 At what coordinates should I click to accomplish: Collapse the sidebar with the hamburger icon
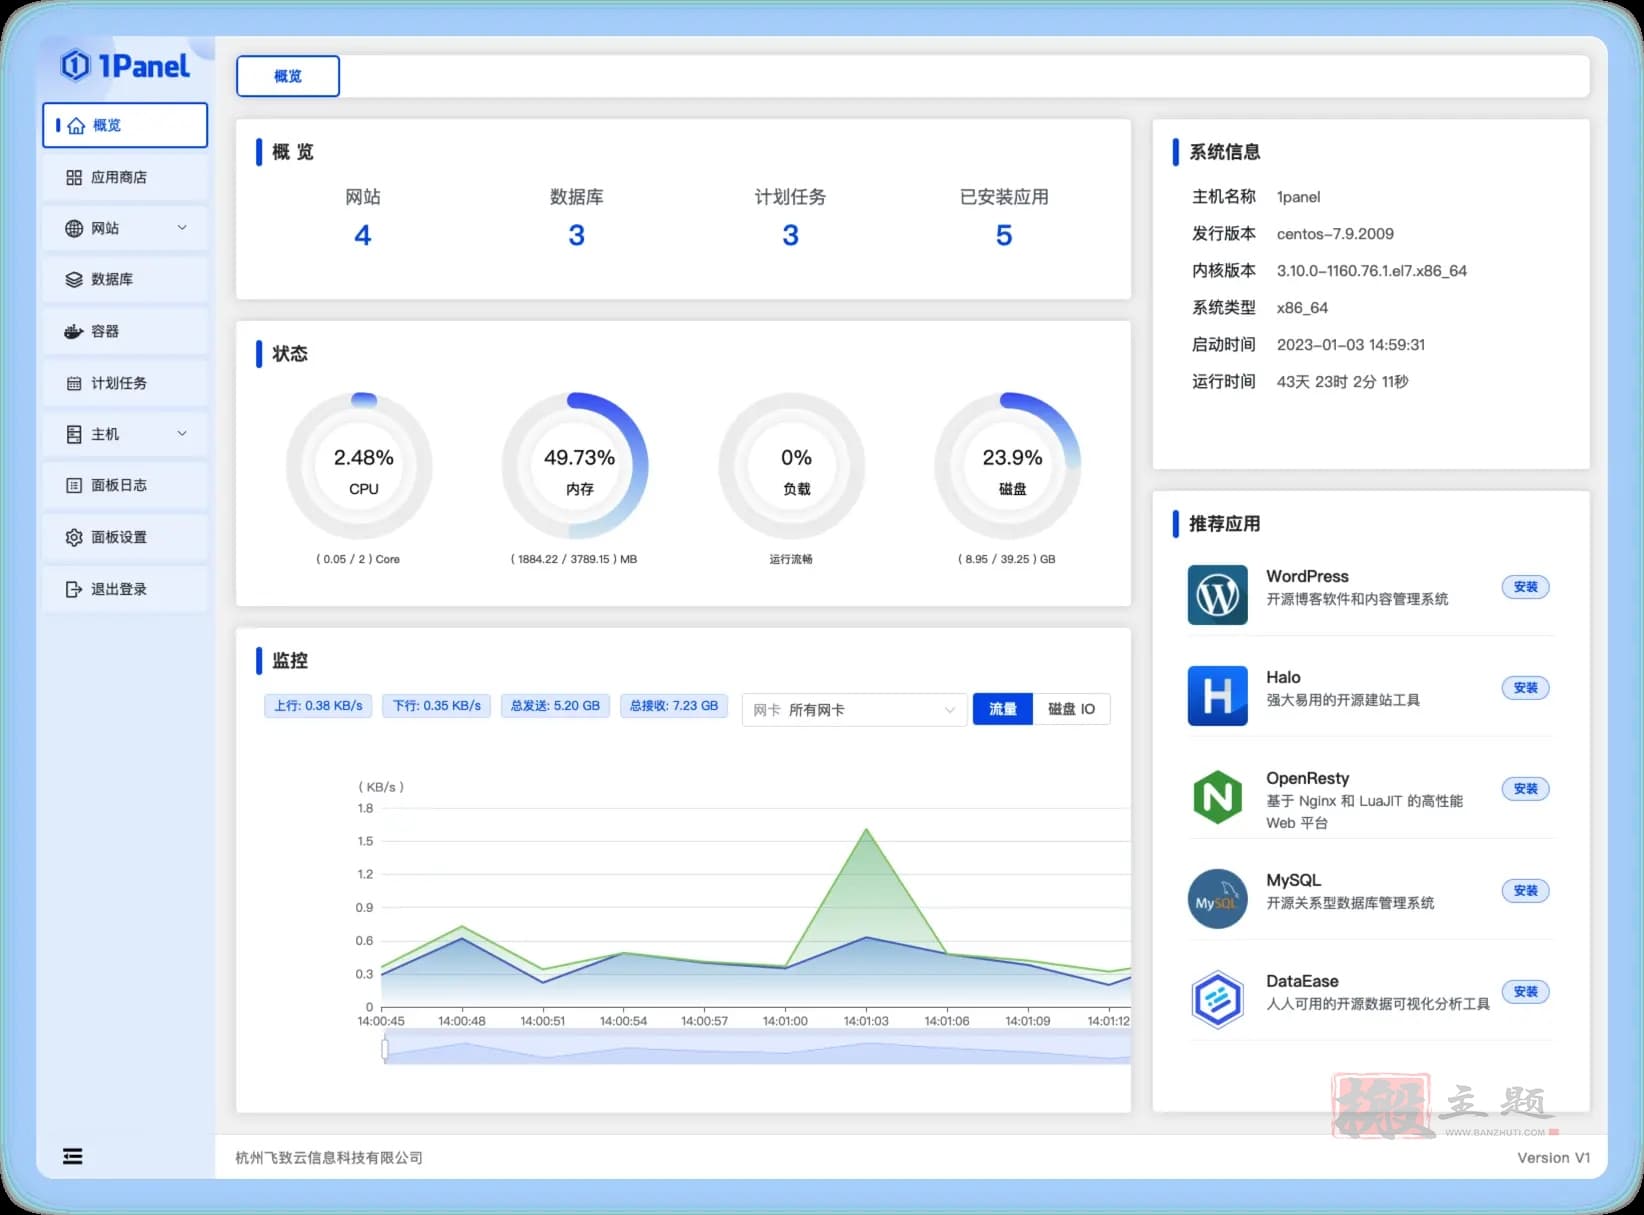click(72, 1156)
